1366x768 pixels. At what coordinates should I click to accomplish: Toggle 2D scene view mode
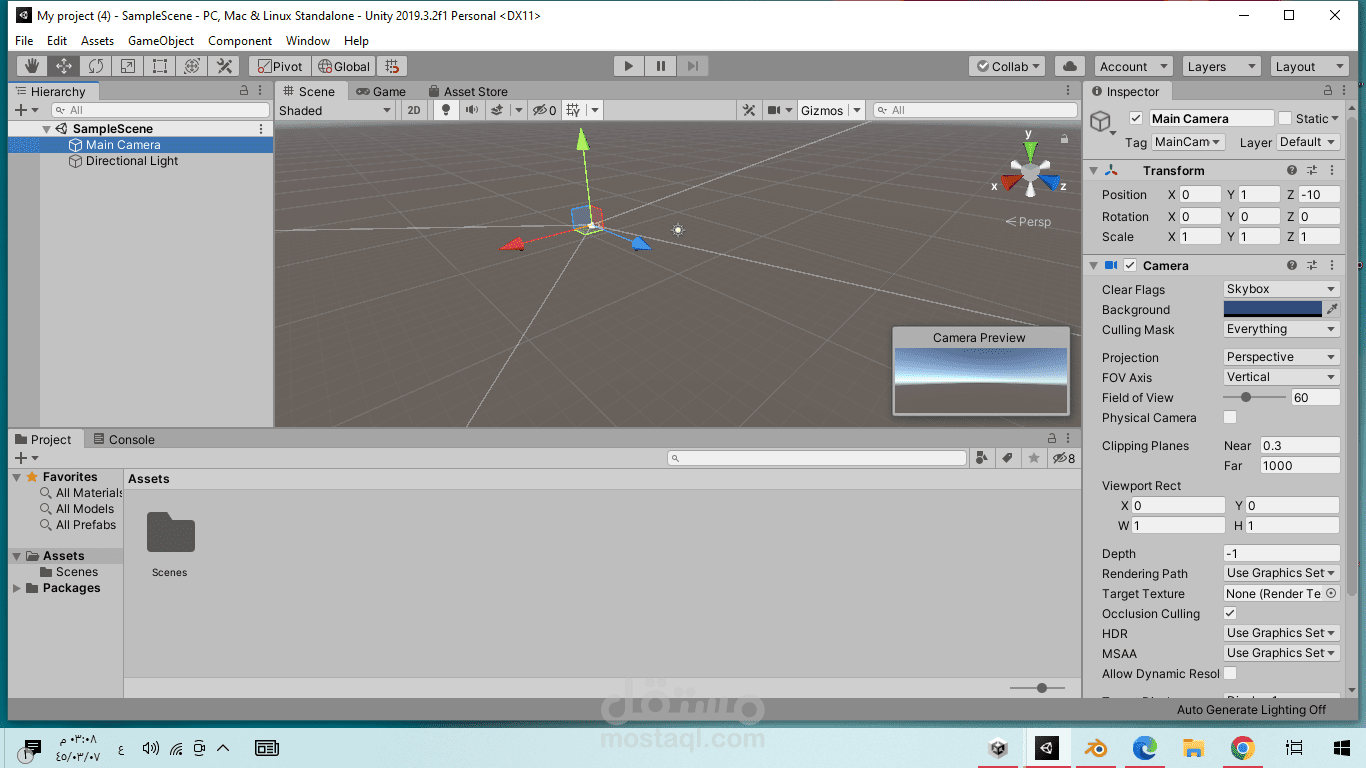[x=413, y=110]
